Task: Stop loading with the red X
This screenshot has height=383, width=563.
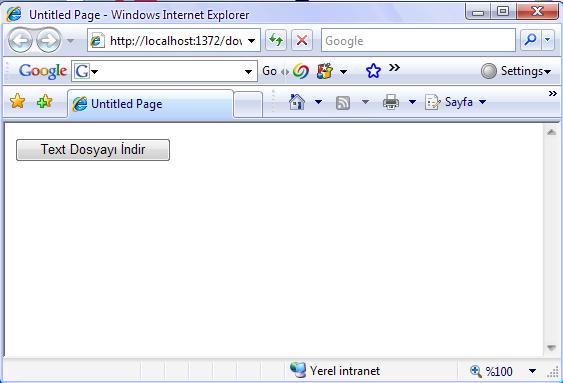Action: [302, 40]
